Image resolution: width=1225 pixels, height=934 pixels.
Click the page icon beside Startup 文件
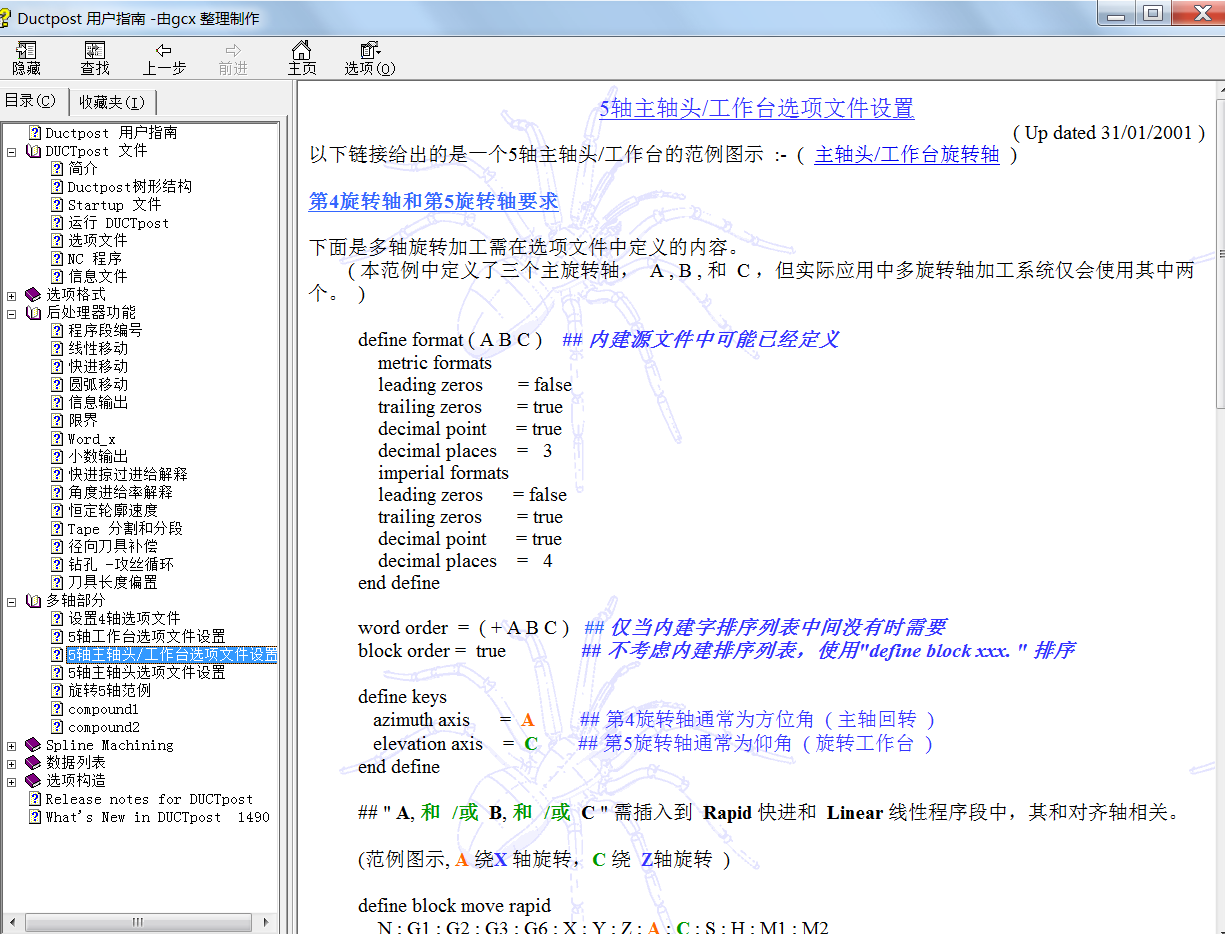pos(58,205)
